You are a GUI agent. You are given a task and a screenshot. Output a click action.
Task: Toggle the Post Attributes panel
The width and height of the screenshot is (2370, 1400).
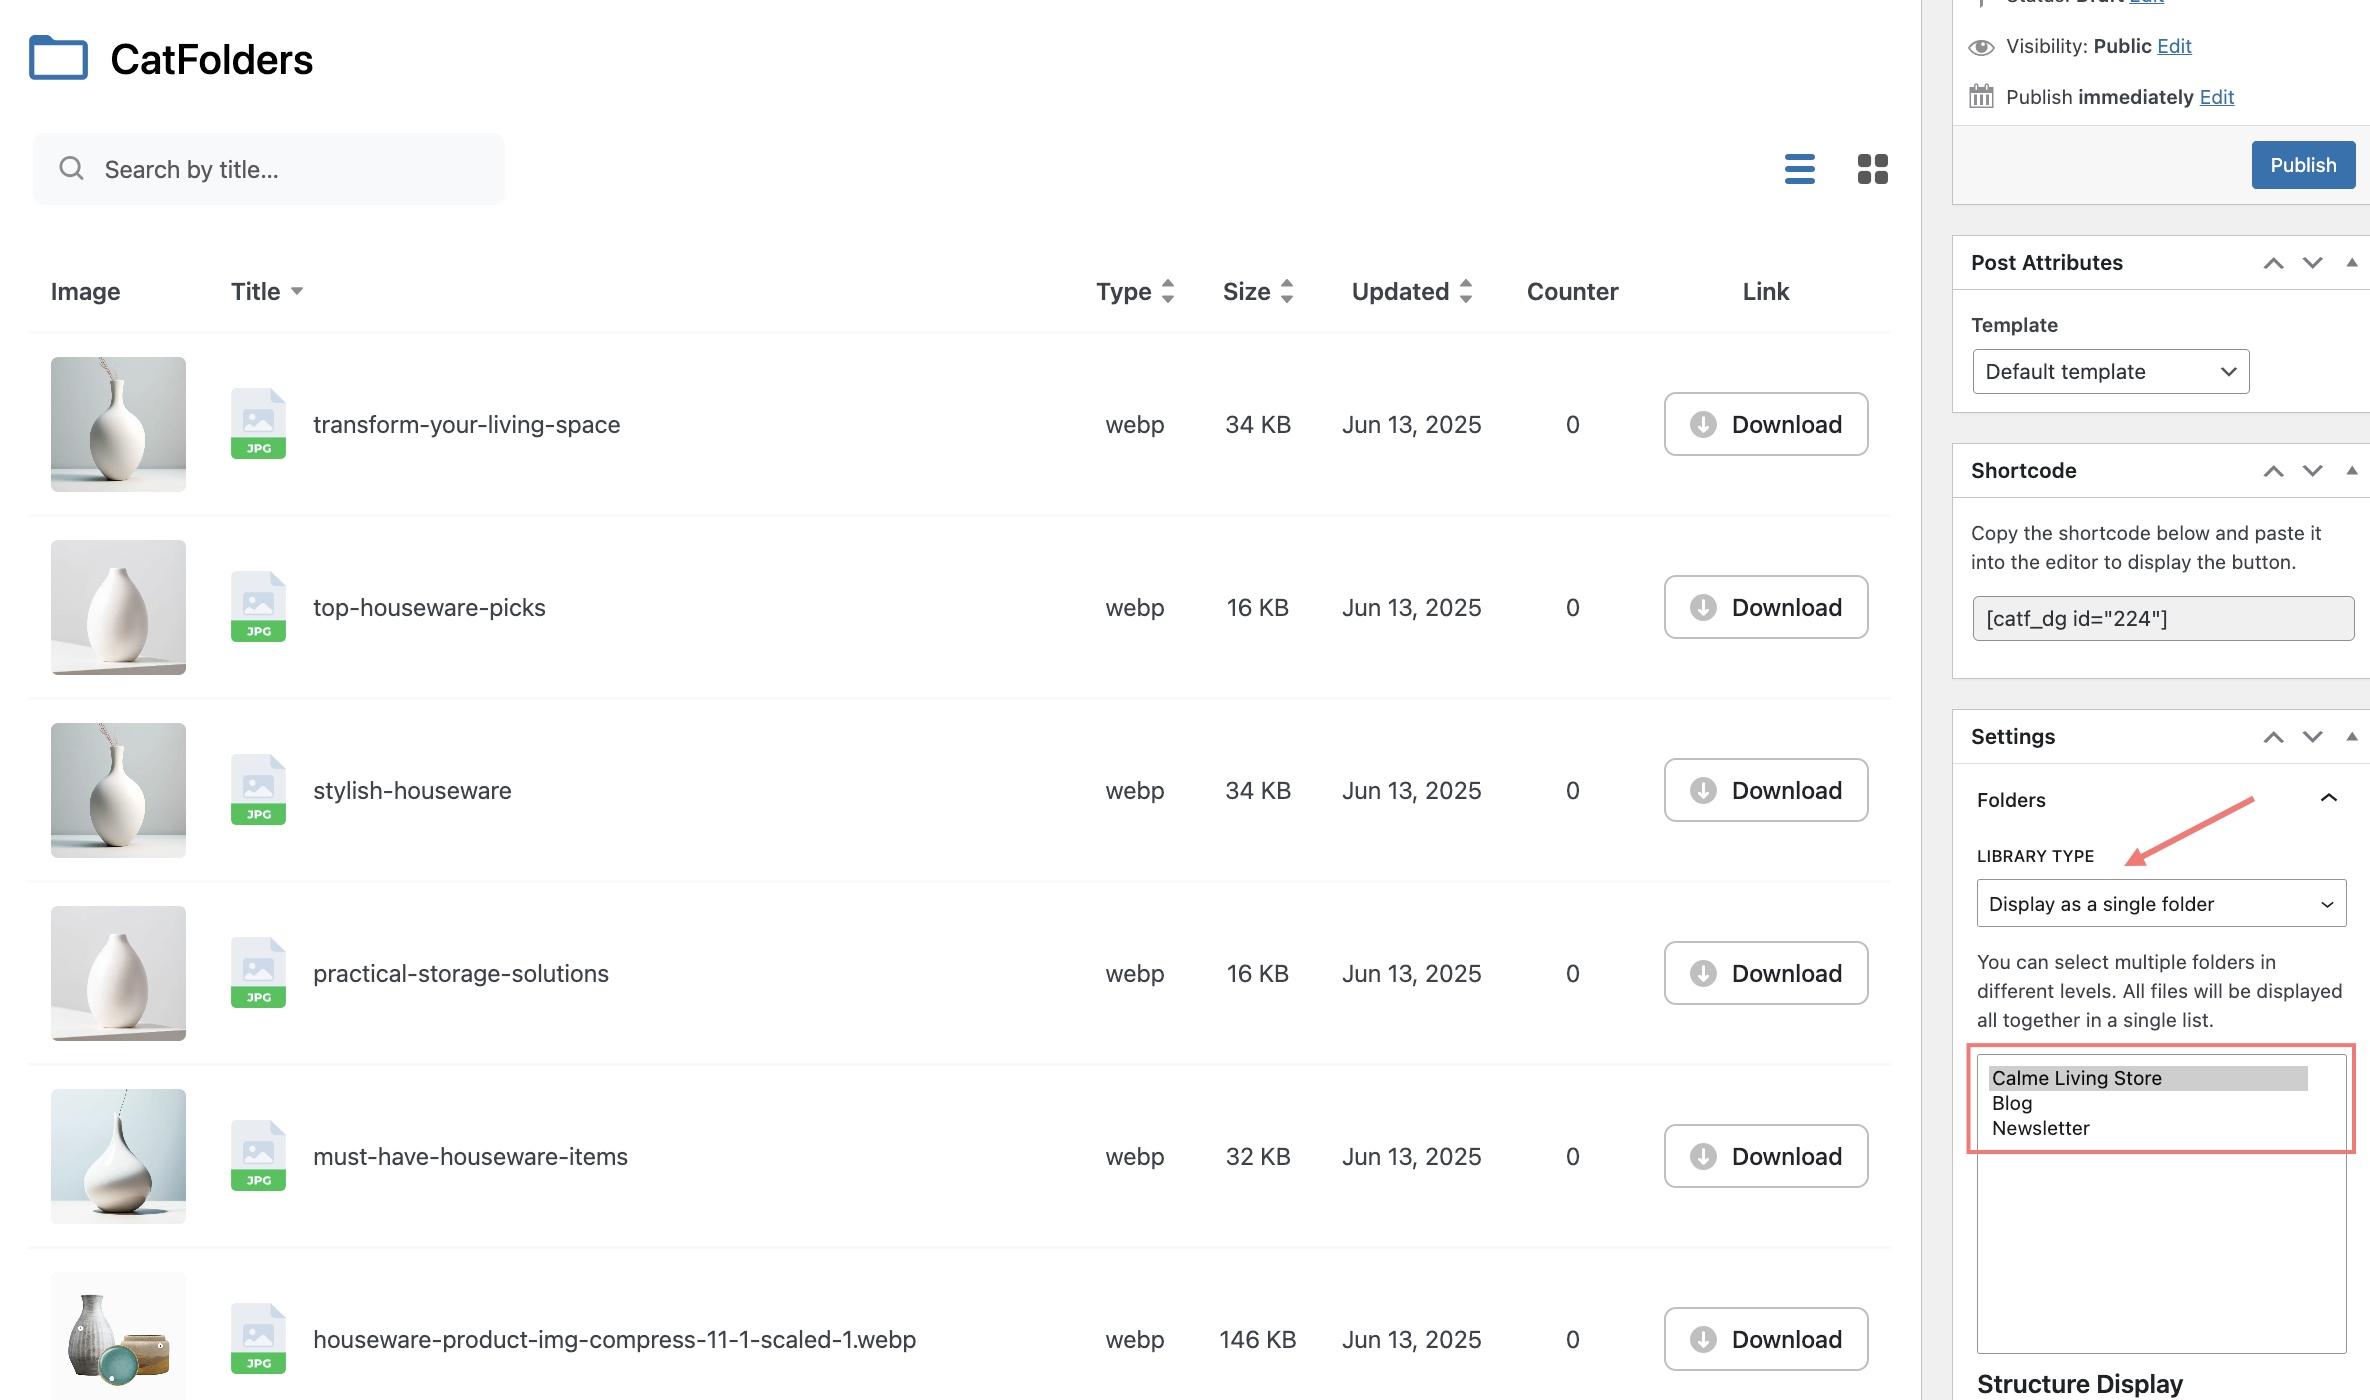(x=2351, y=262)
